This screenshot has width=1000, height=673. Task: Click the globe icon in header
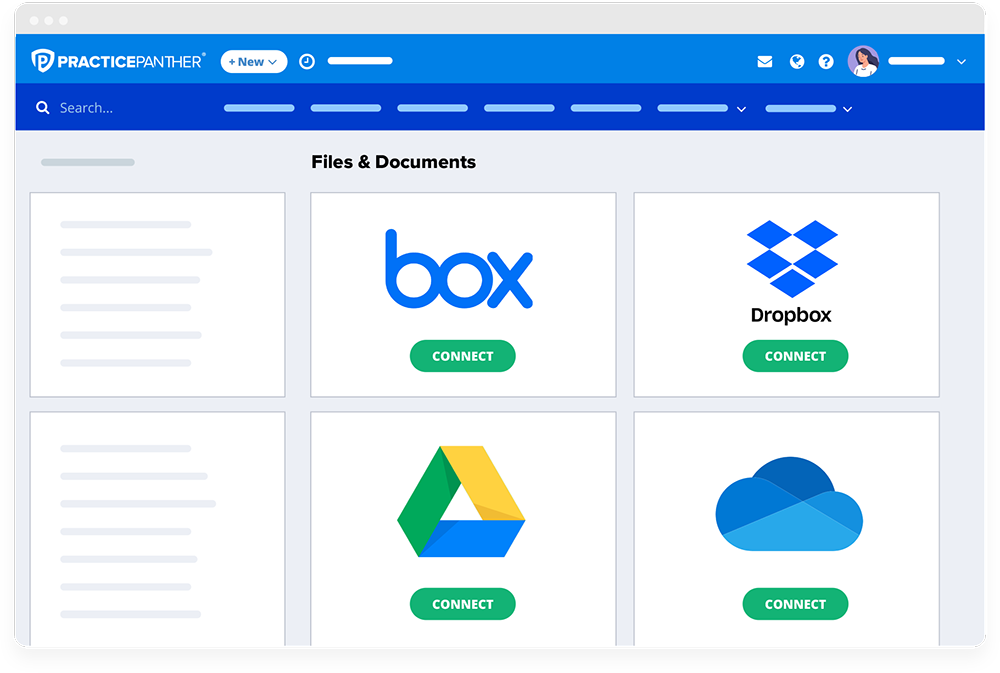point(797,62)
